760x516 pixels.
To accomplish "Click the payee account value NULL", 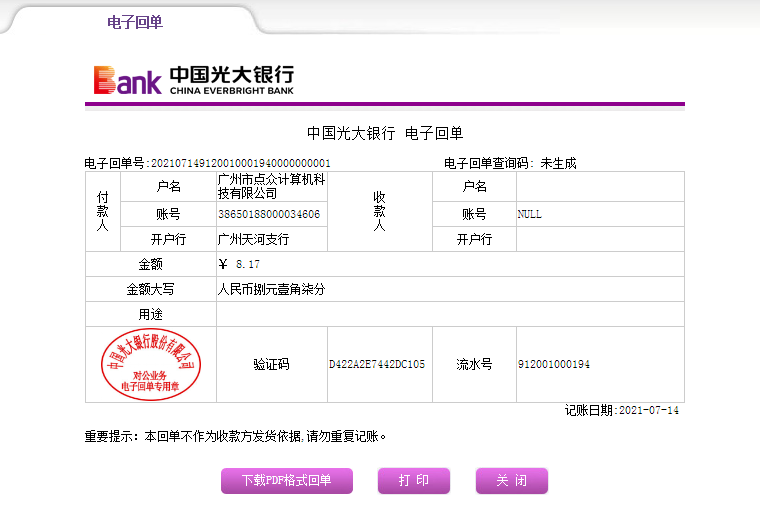I will [x=529, y=214].
